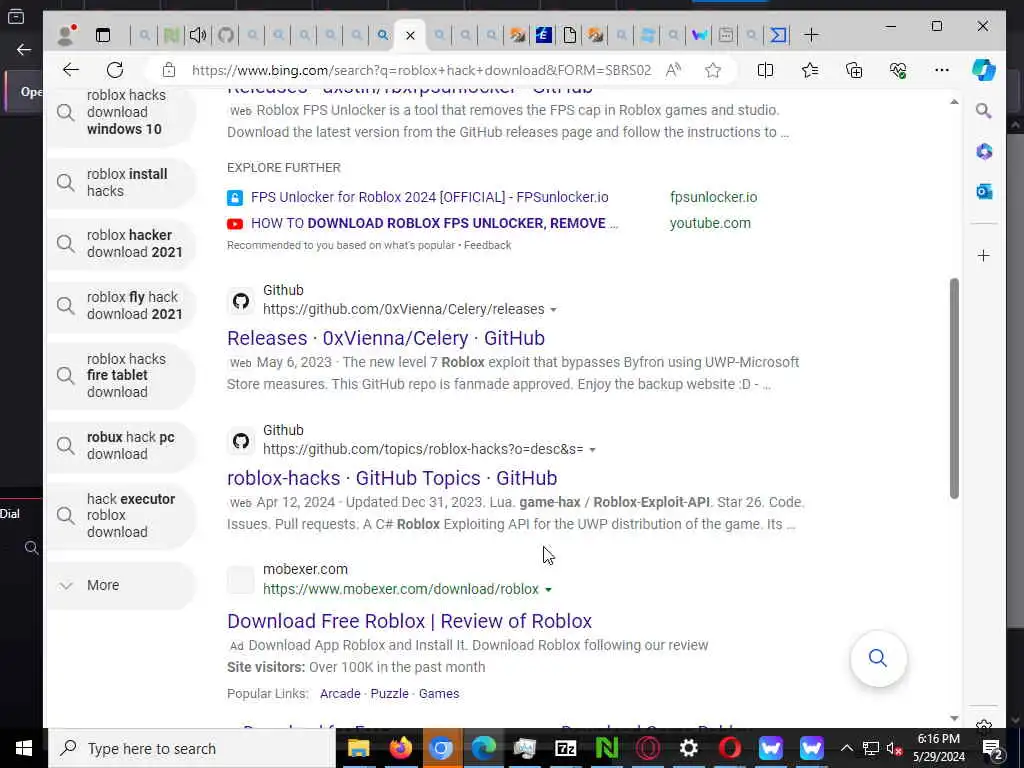View site information via the lock icon
The width and height of the screenshot is (1024, 768).
coord(168,70)
